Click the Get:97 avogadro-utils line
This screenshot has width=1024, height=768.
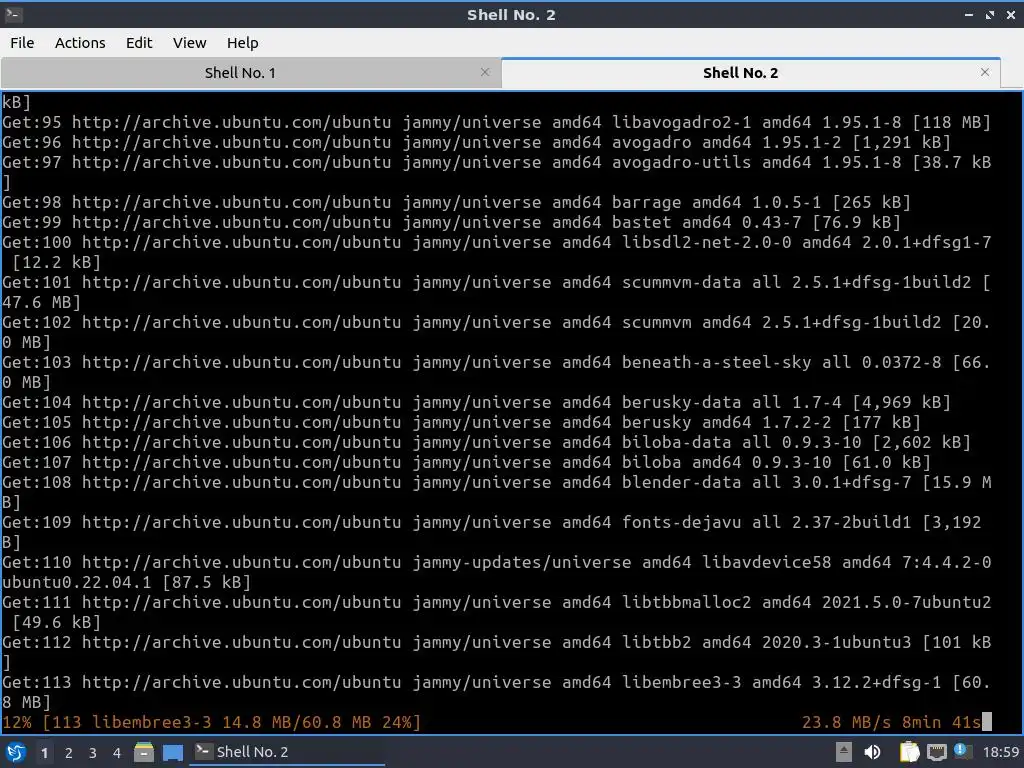[x=496, y=172]
